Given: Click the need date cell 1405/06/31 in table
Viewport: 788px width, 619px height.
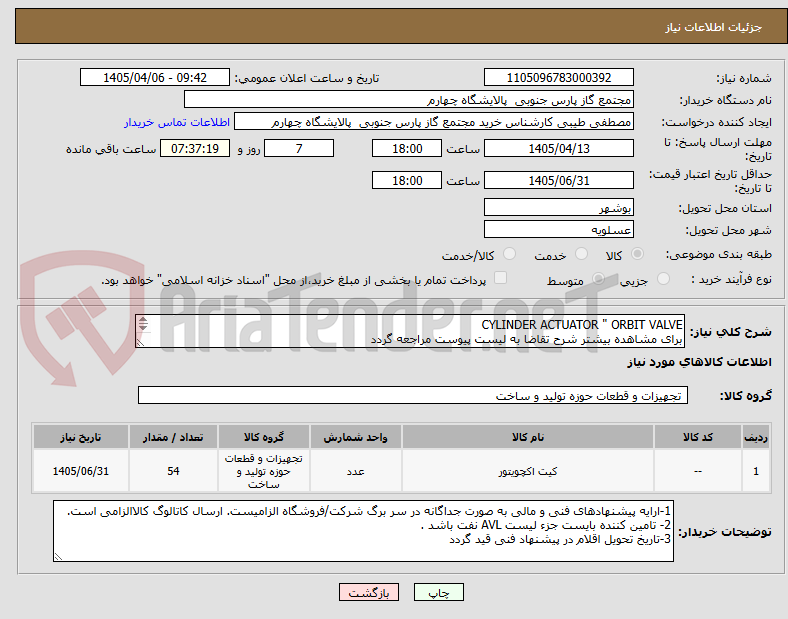Looking at the screenshot, I should [81, 471].
